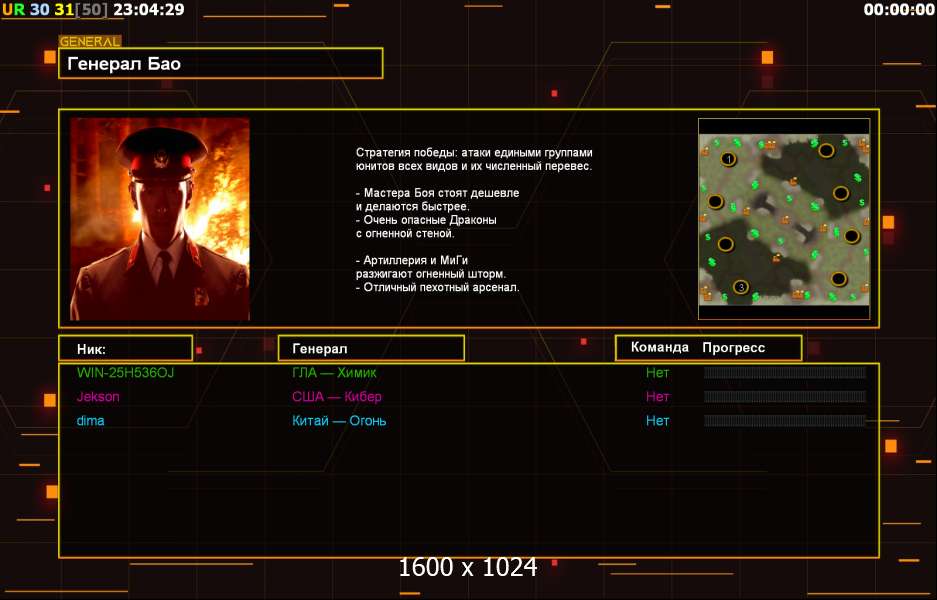Select player 'WIN-25H536OJ' in the list
The image size is (937, 600).
click(x=125, y=373)
